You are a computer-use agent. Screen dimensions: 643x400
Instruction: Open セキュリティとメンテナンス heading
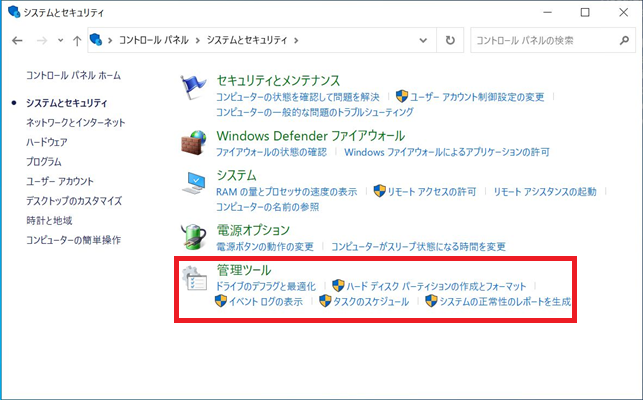click(278, 80)
